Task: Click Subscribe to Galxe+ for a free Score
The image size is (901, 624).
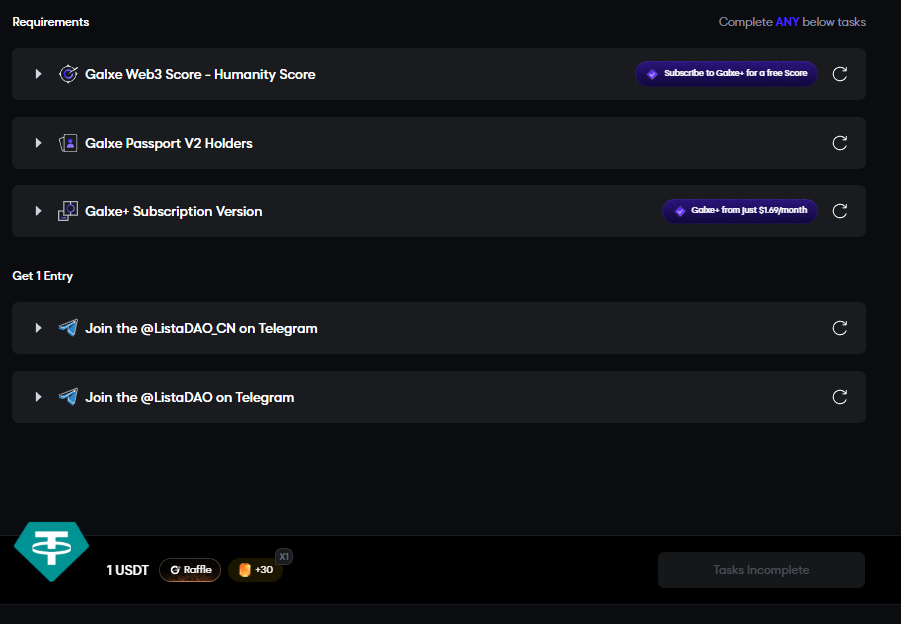Action: pyautogui.click(x=726, y=74)
